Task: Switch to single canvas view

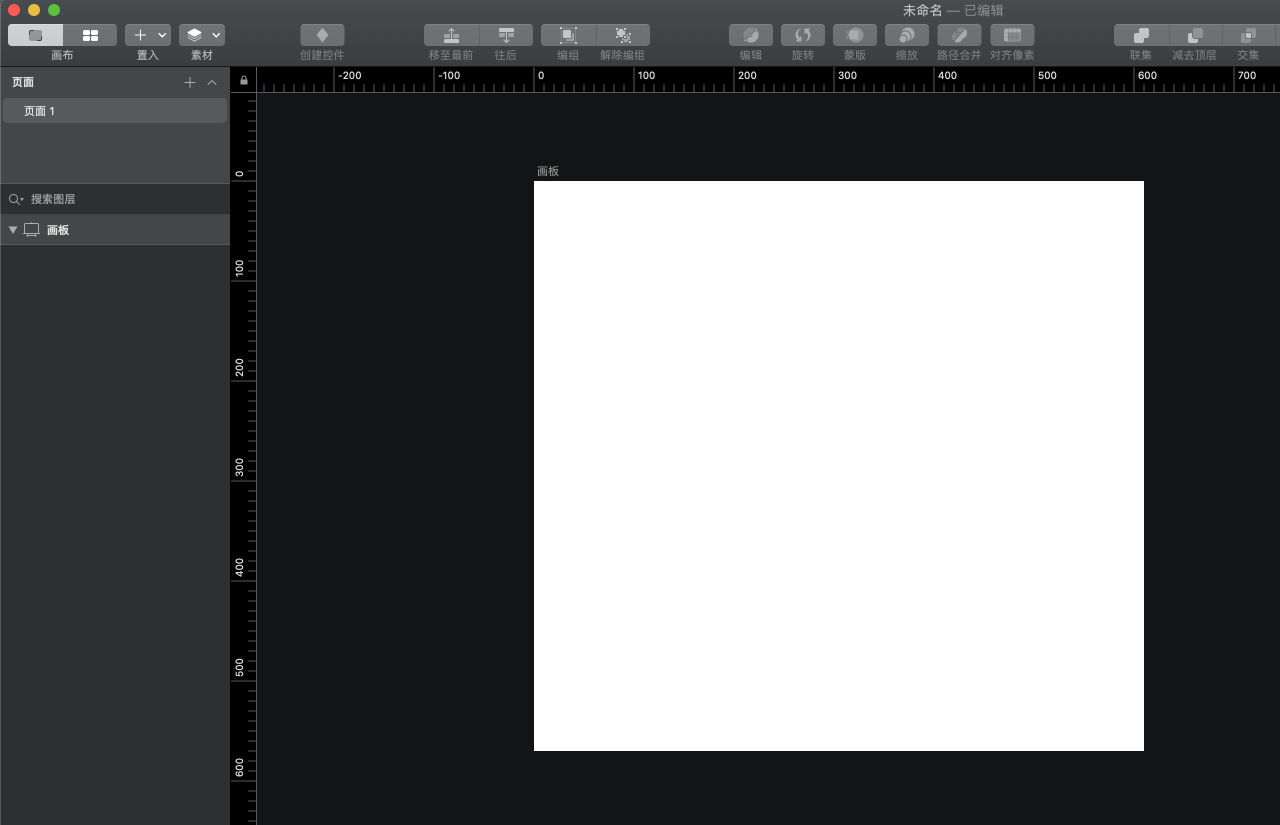Action: 35,35
